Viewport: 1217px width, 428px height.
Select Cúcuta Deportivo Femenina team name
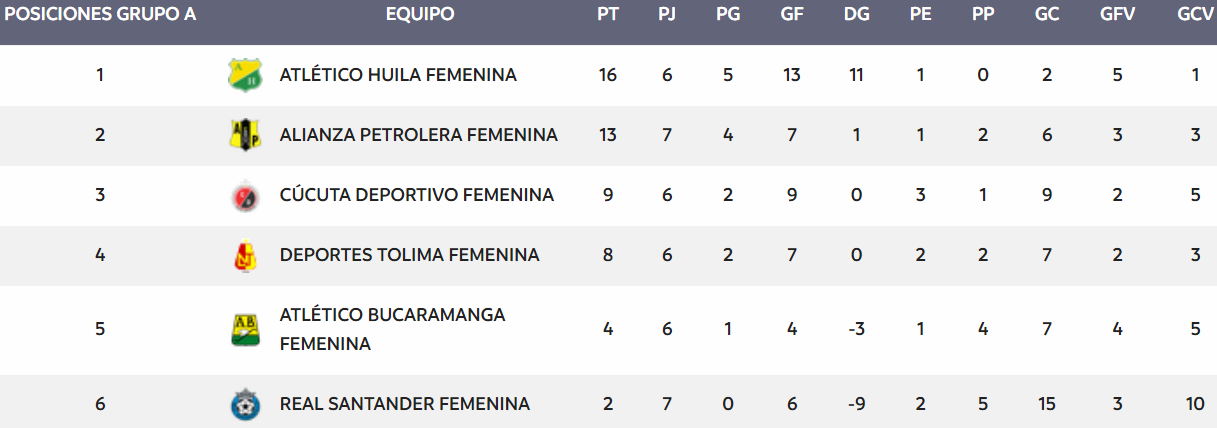[416, 195]
